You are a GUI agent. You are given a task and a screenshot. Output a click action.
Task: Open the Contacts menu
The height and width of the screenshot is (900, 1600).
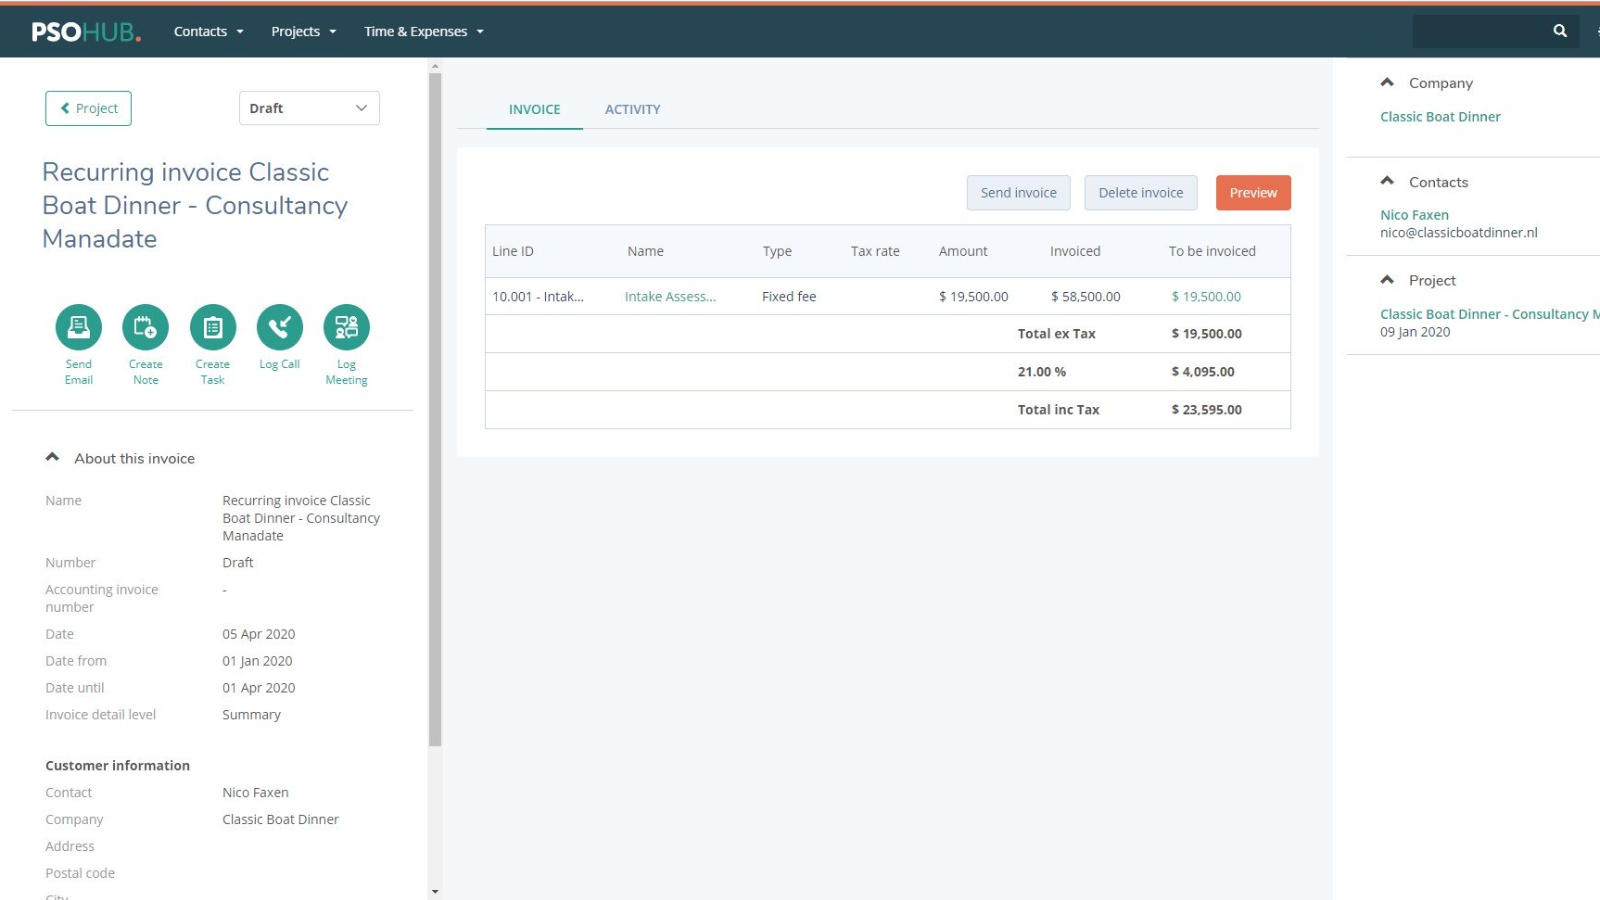[209, 31]
